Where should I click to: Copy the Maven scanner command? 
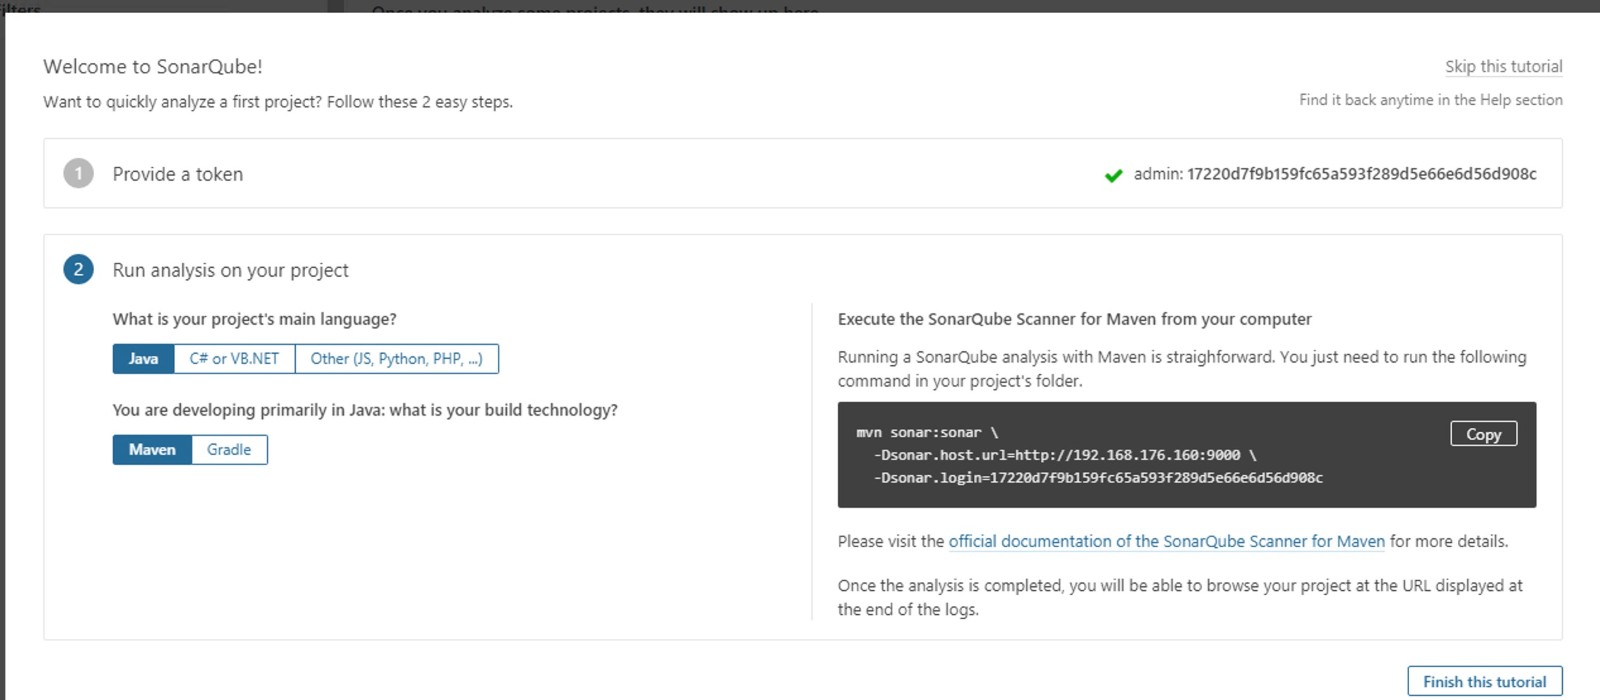(x=1483, y=433)
